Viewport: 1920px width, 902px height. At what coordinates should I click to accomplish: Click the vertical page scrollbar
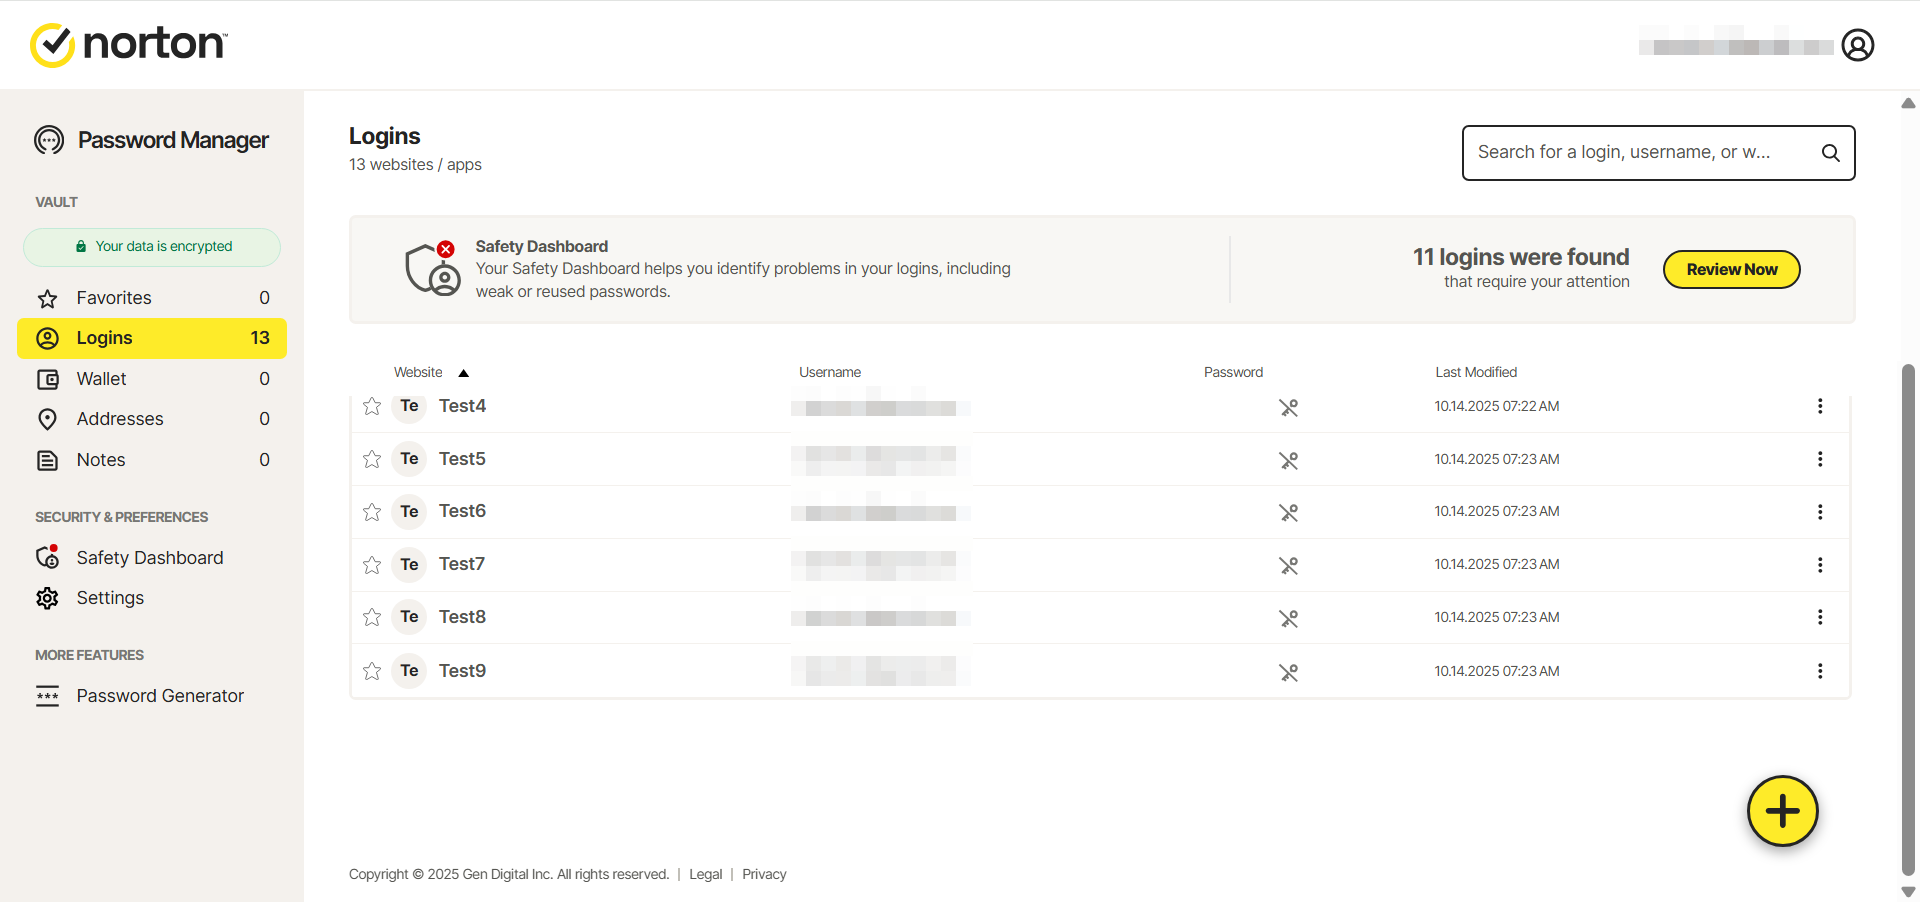pyautogui.click(x=1908, y=620)
